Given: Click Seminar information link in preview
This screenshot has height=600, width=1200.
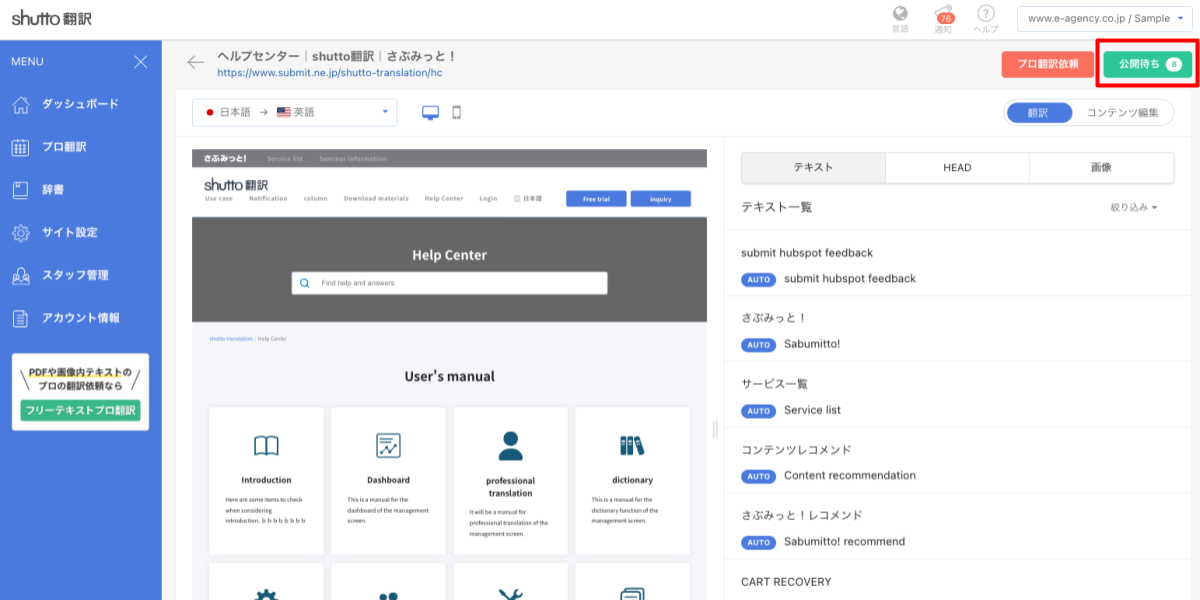Looking at the screenshot, I should 353,158.
